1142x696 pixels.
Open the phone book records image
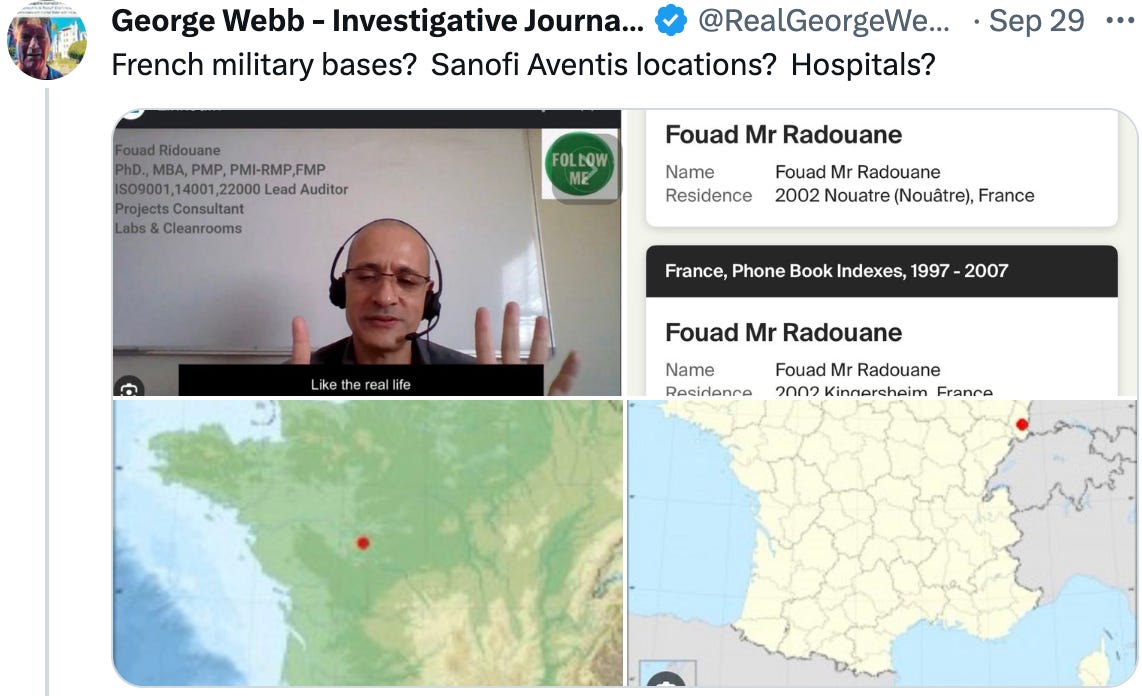click(x=882, y=253)
